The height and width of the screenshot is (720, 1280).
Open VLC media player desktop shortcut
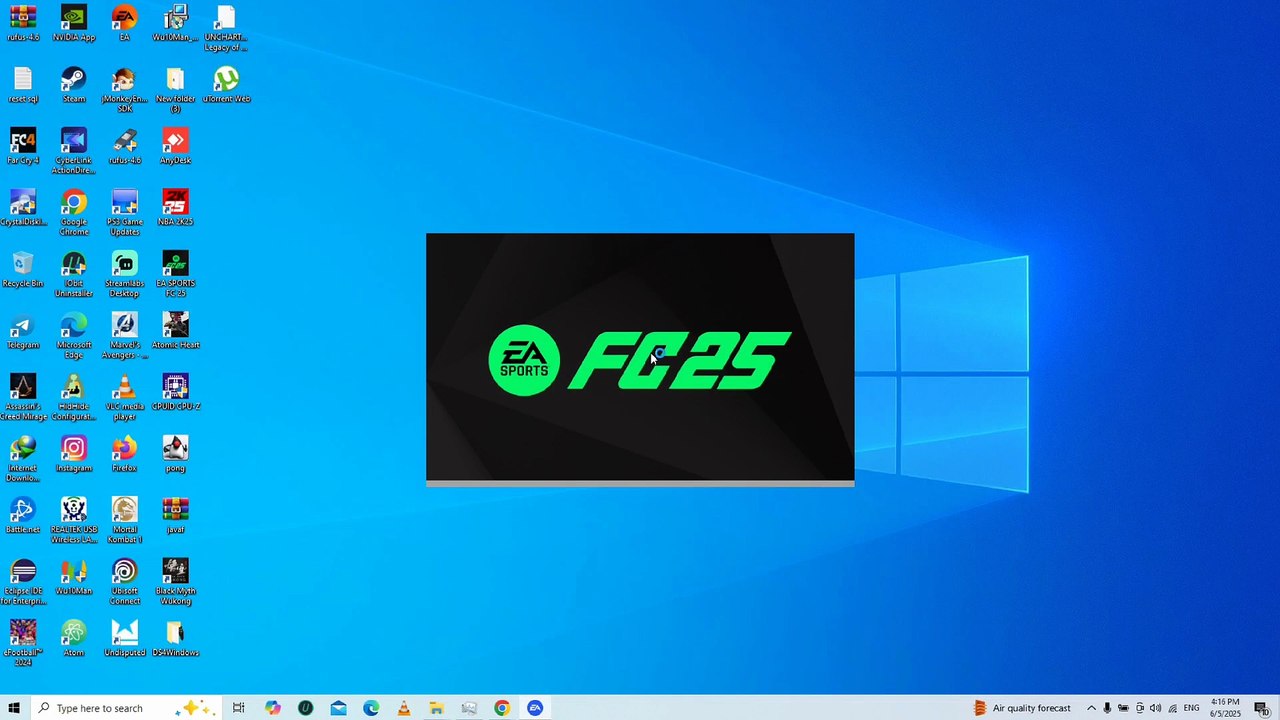[x=124, y=398]
